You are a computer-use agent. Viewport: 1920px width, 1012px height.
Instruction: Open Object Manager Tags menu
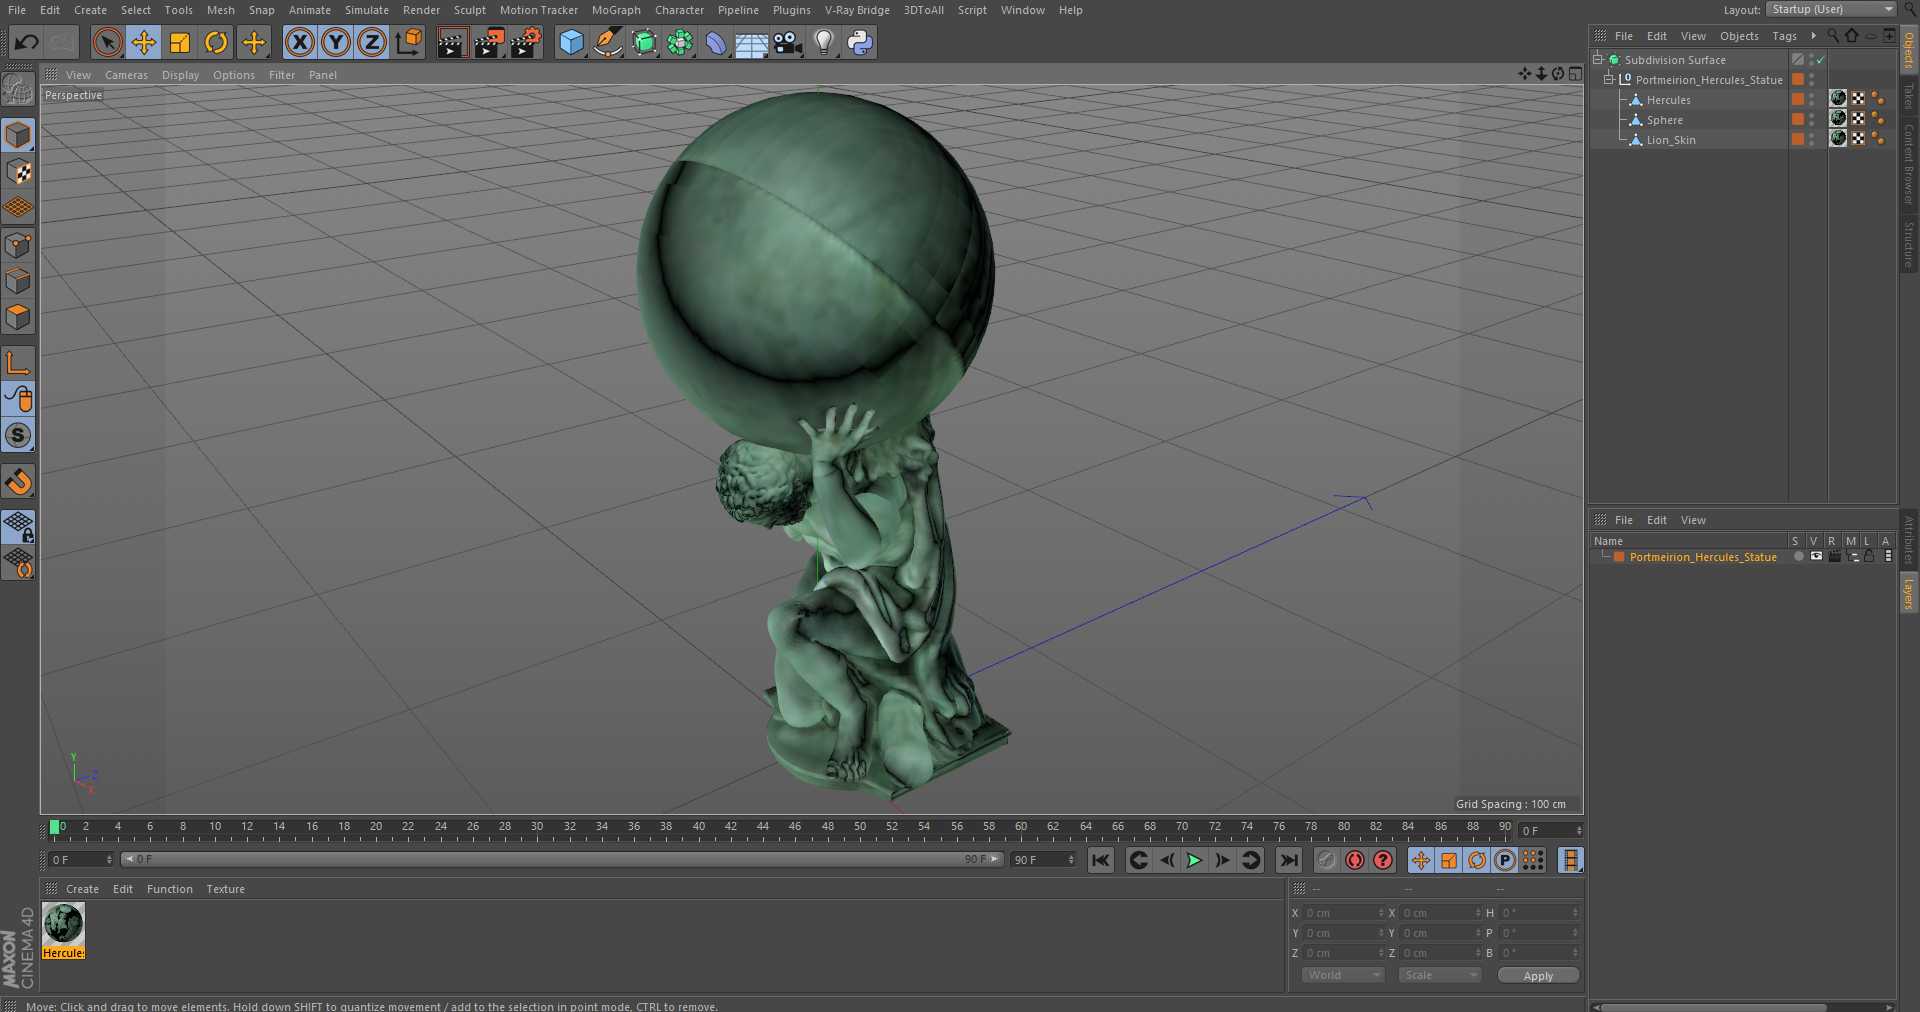tap(1784, 36)
